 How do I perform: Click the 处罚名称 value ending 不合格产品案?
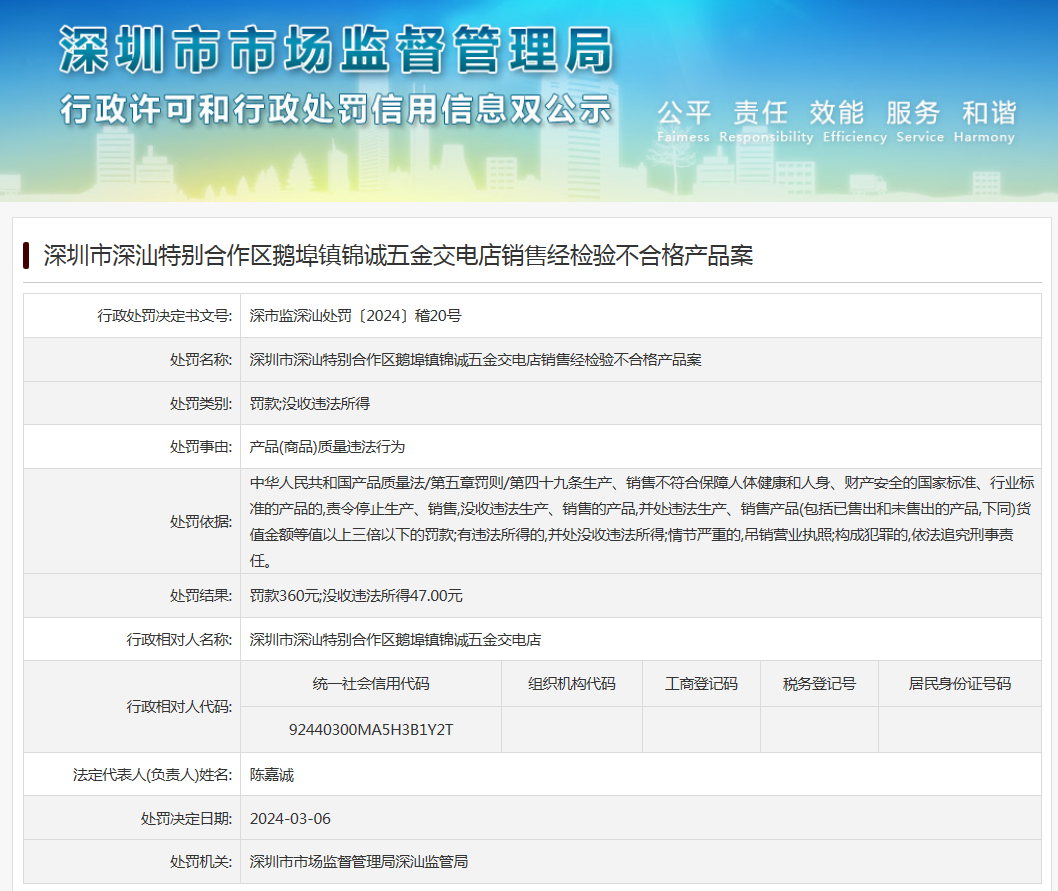point(476,360)
